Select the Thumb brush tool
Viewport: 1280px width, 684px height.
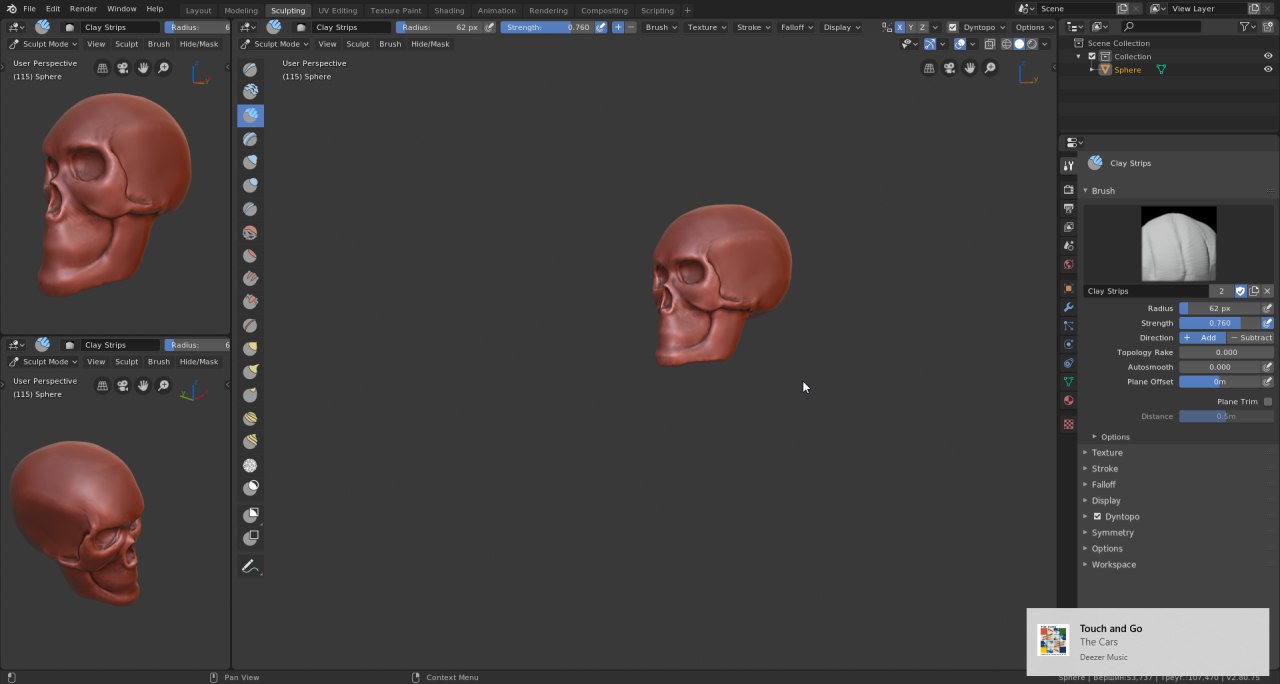click(250, 395)
